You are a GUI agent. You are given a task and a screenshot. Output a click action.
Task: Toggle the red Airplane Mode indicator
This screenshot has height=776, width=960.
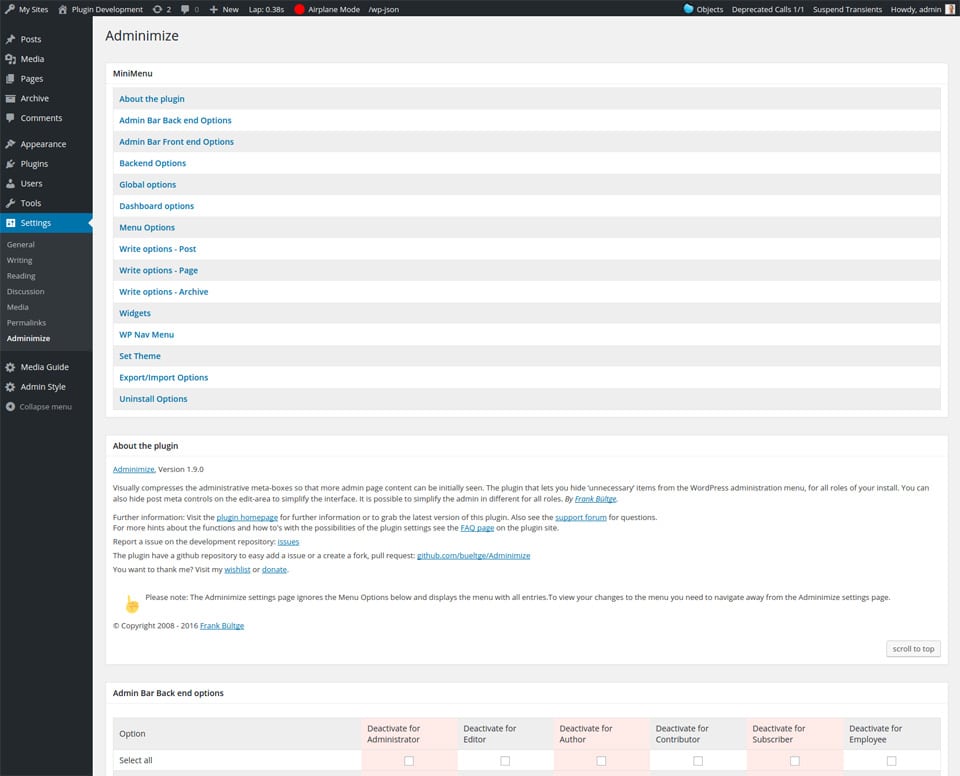pyautogui.click(x=299, y=9)
